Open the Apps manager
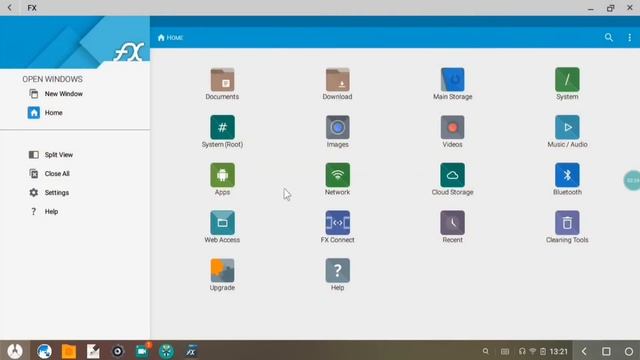The width and height of the screenshot is (640, 360). pyautogui.click(x=222, y=179)
